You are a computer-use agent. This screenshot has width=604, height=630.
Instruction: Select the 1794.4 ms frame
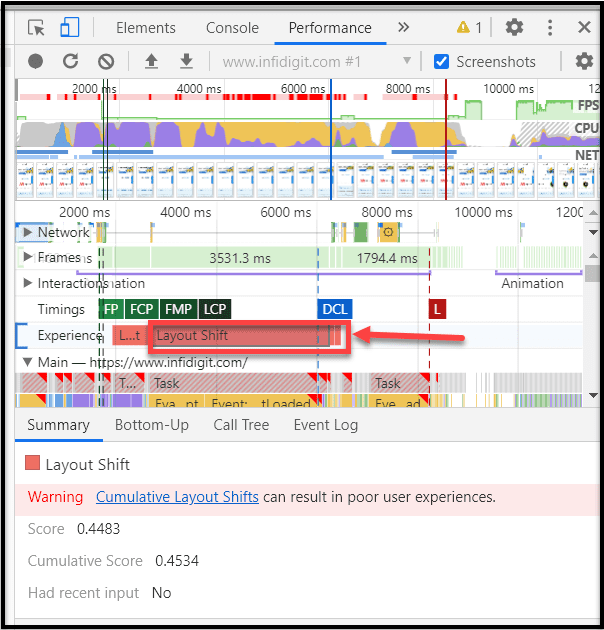pyautogui.click(x=386, y=258)
